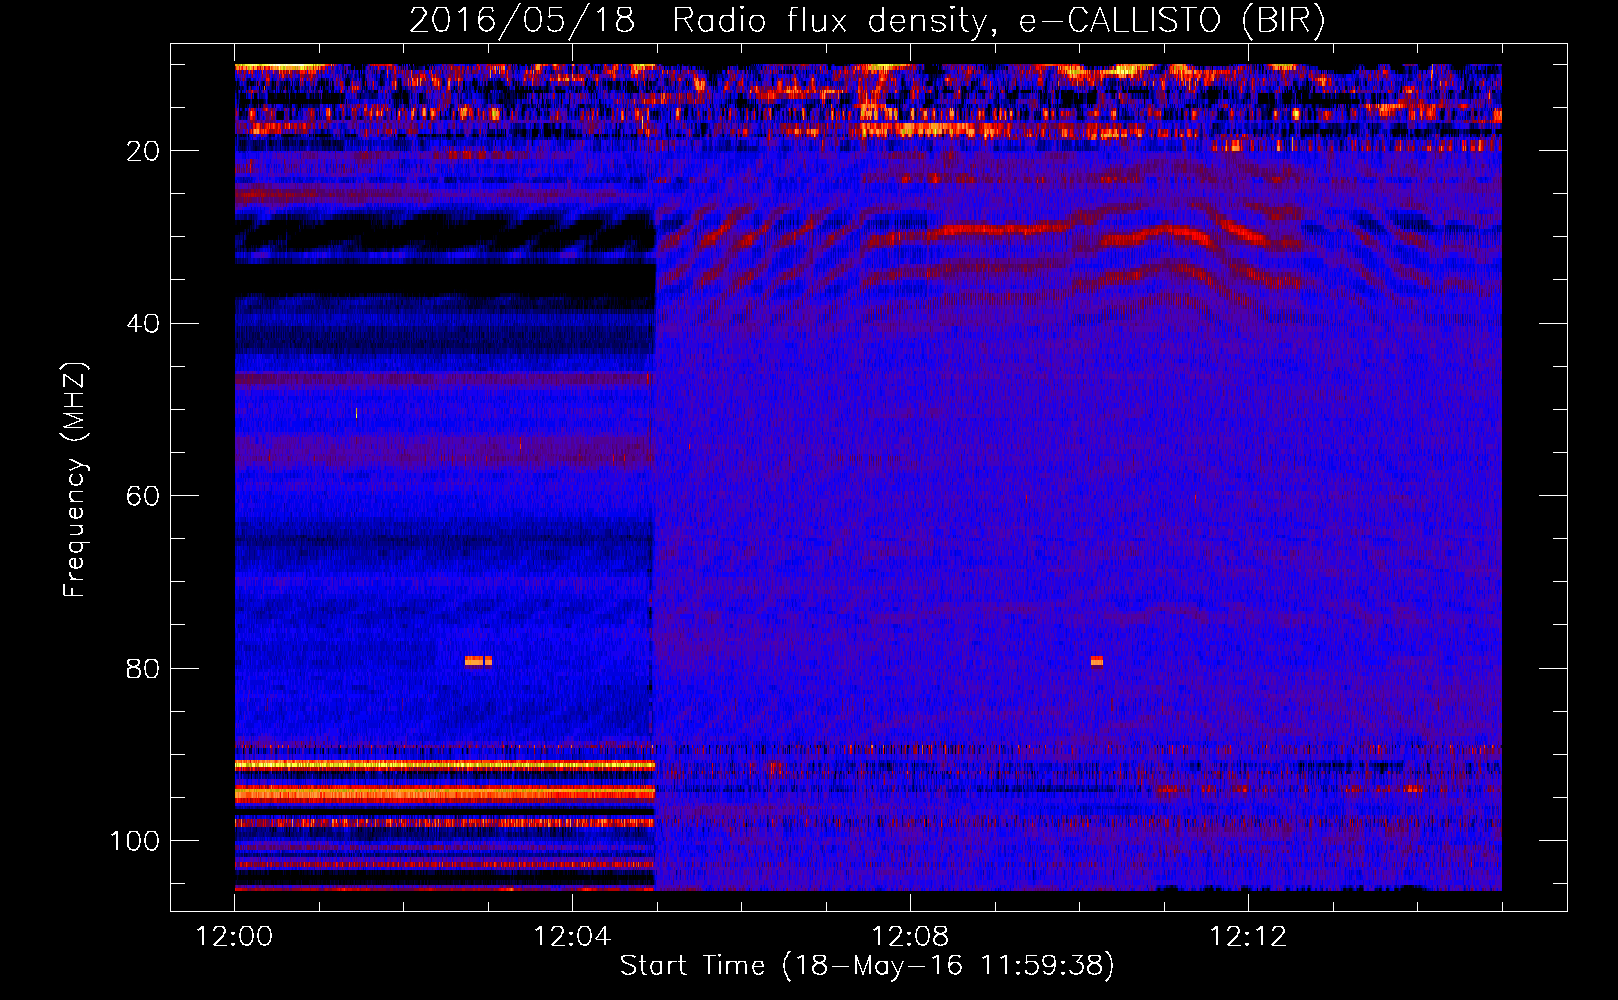Screen dimensions: 1618x1000
Task: Click the orange marker near 80 MHz after 12:10
Action: click(x=1097, y=660)
